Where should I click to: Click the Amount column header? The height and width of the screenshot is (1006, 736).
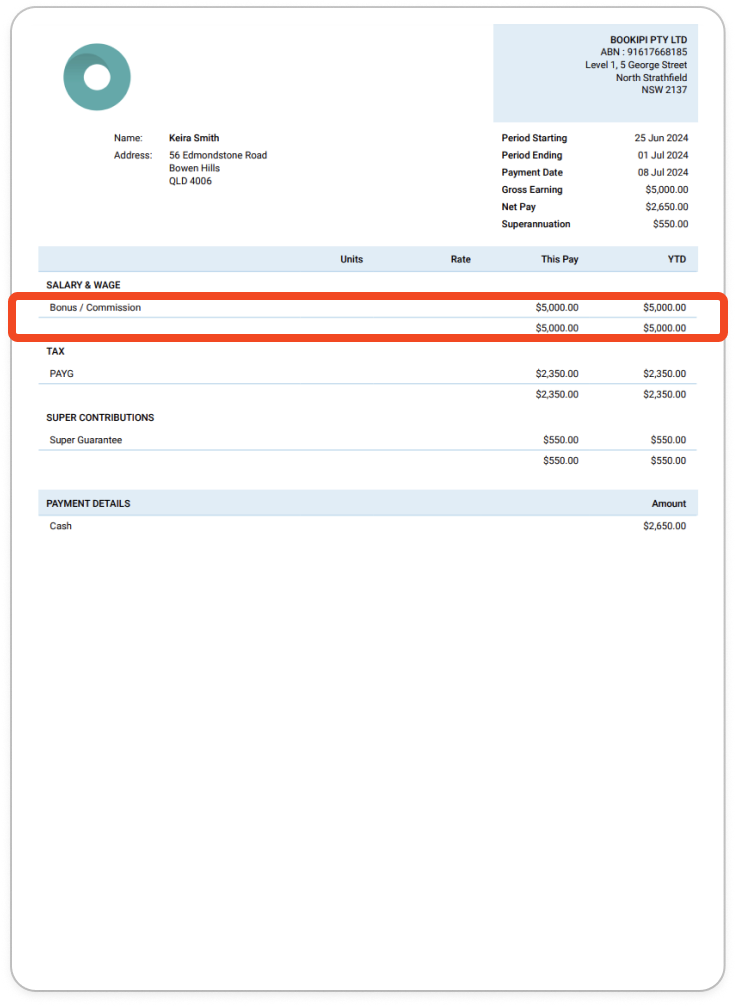click(x=669, y=504)
